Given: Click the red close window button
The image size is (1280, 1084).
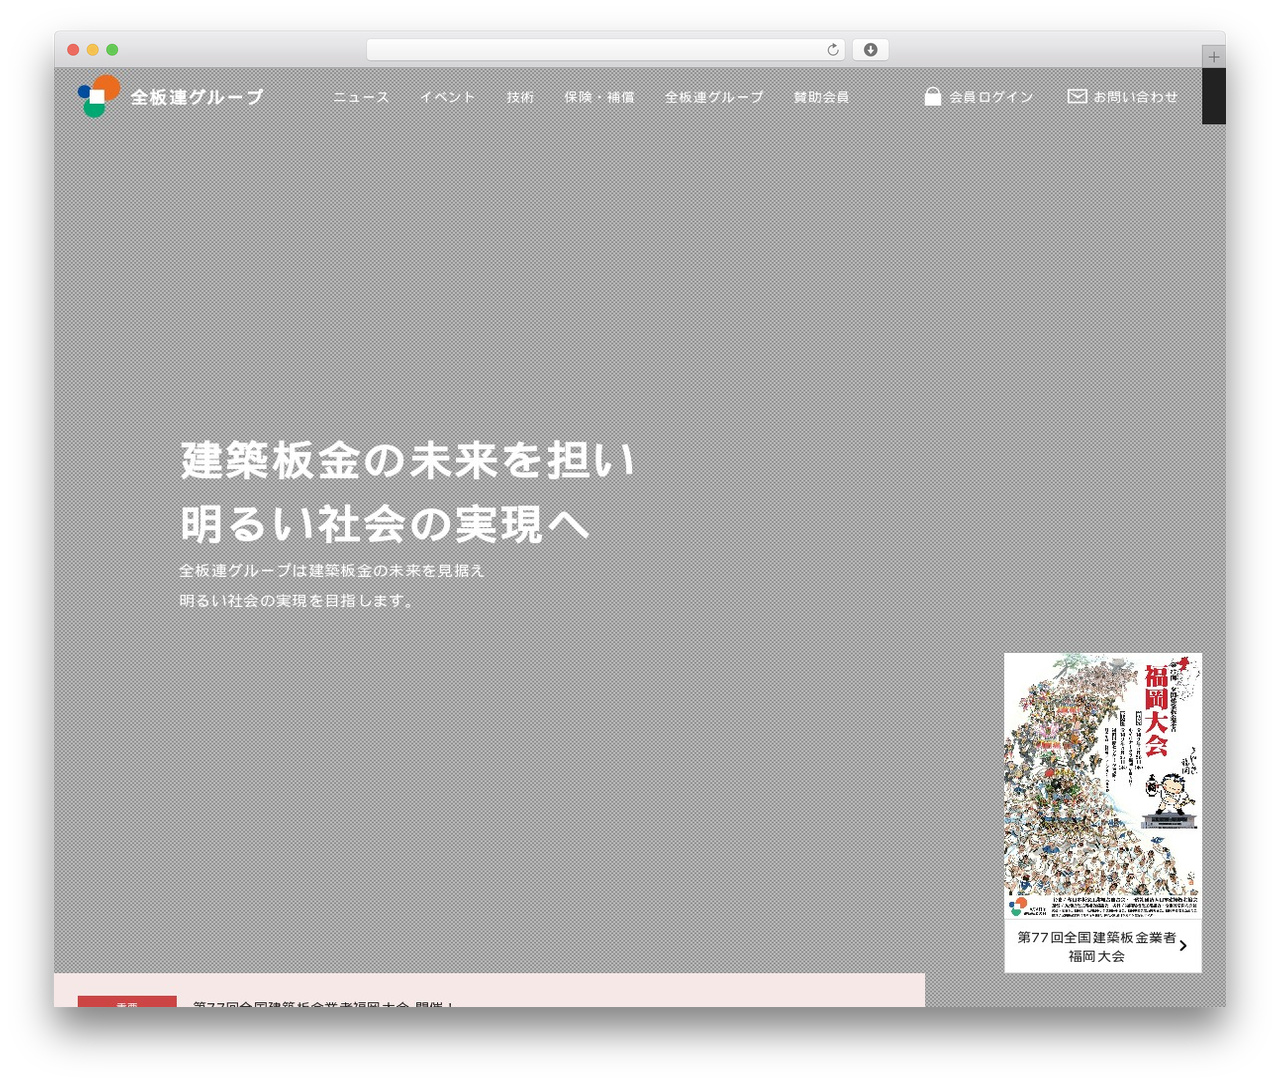Looking at the screenshot, I should tap(73, 50).
